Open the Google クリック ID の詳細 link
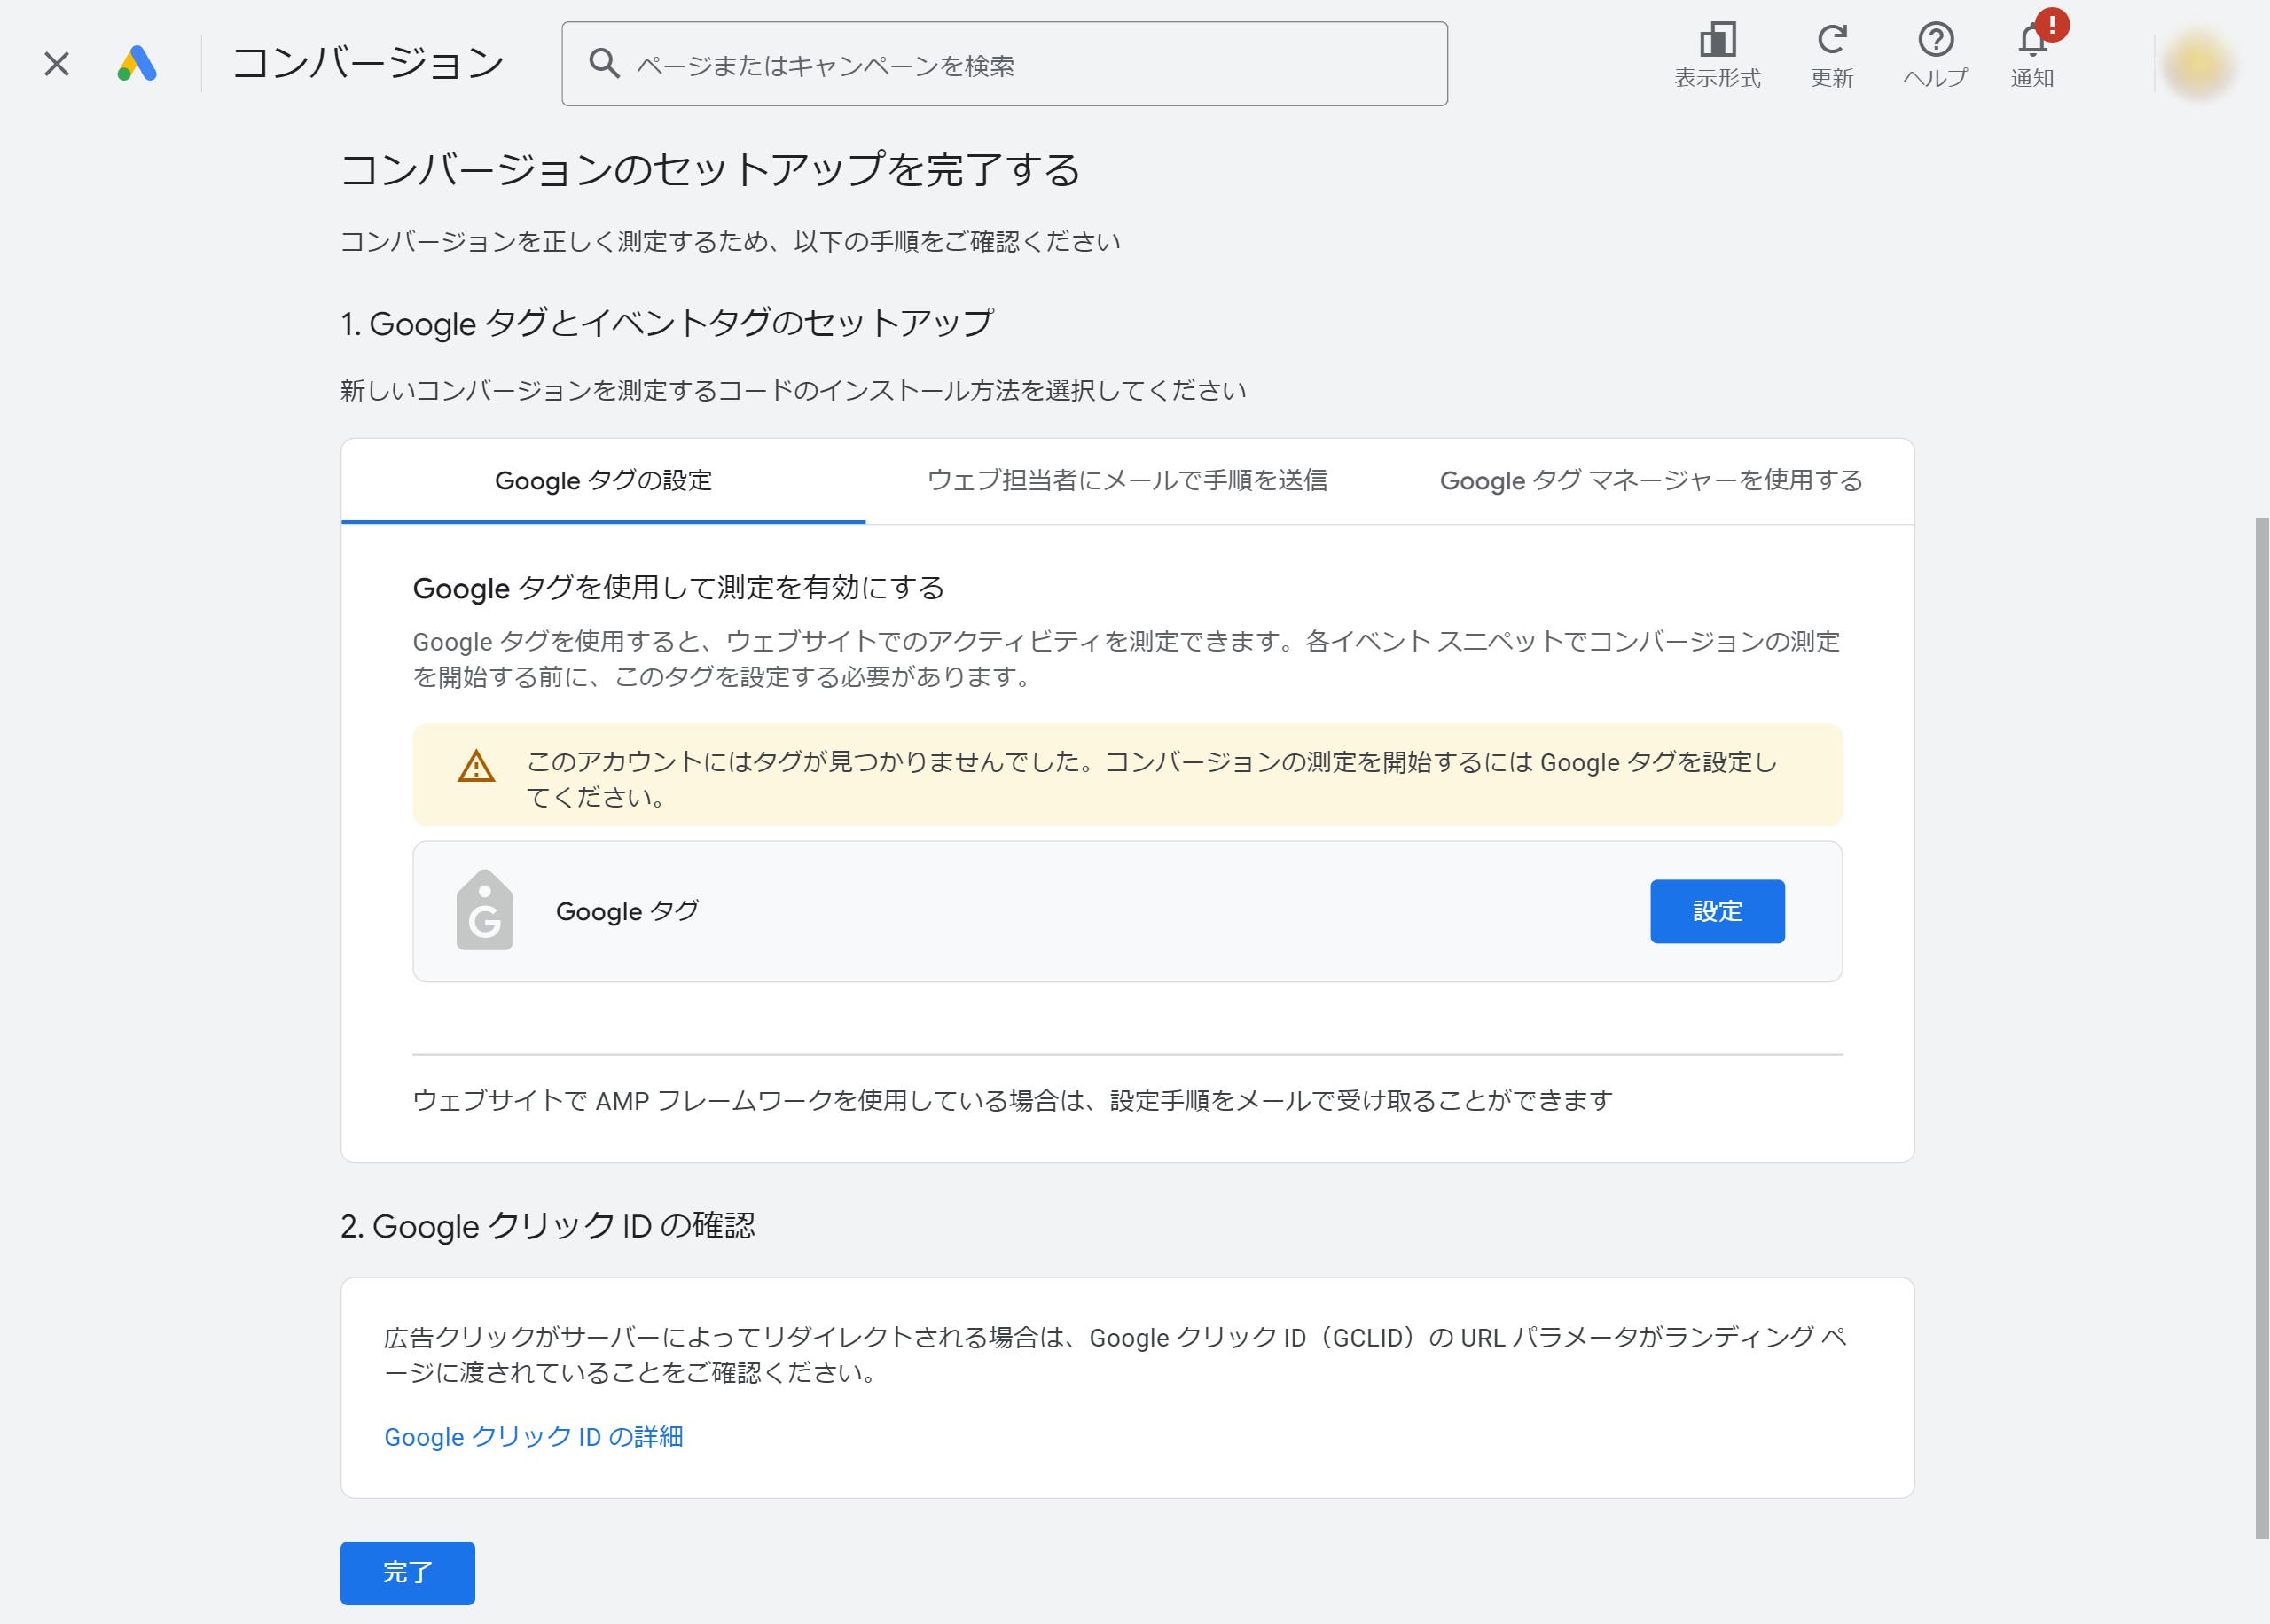 533,1437
